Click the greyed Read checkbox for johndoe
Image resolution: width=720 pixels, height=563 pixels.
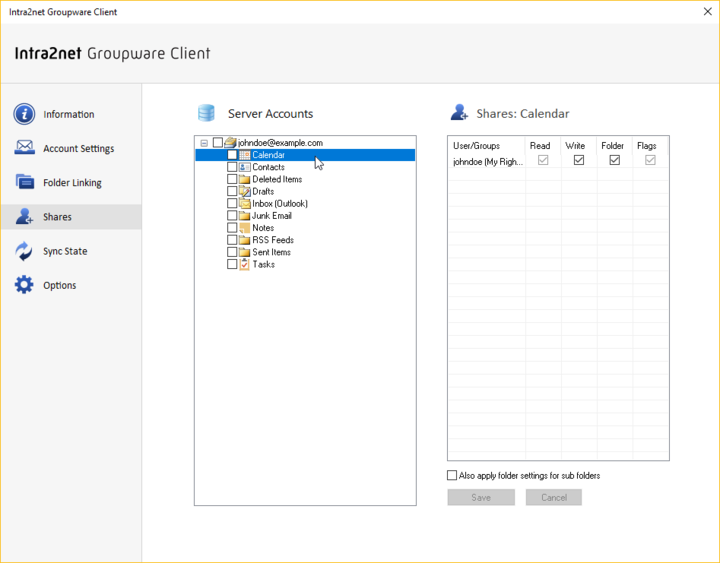pos(543,160)
